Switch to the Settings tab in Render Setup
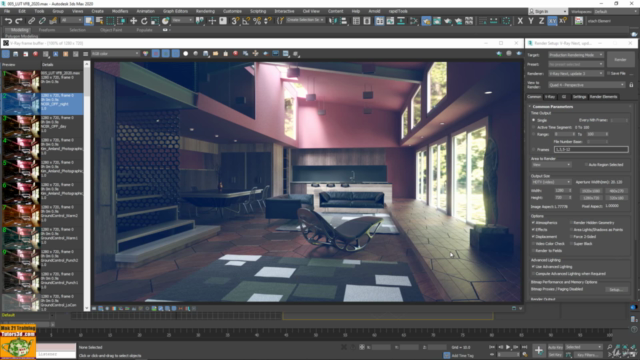The width and height of the screenshot is (640, 360). (x=579, y=97)
